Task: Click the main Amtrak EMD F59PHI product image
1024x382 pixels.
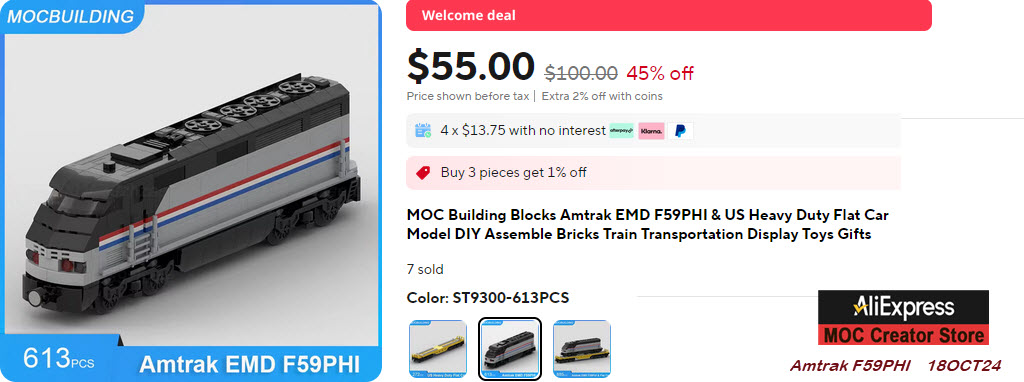Action: coord(191,189)
